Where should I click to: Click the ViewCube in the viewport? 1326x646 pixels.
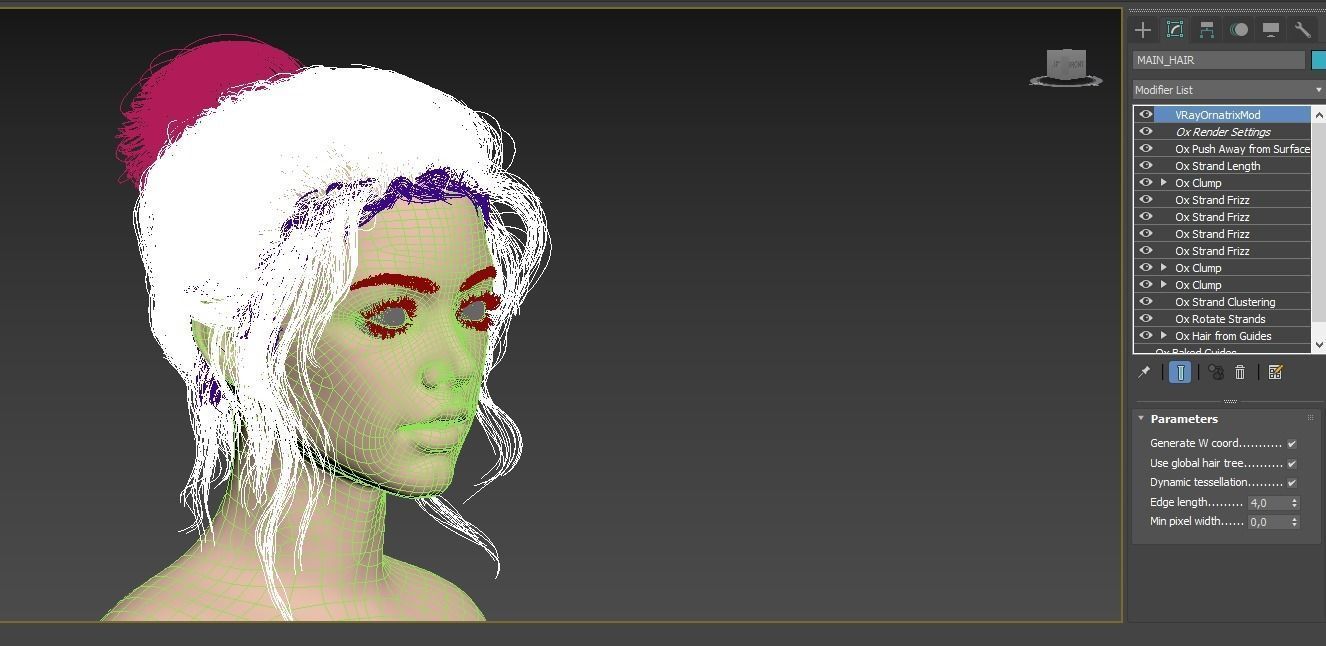pyautogui.click(x=1066, y=67)
